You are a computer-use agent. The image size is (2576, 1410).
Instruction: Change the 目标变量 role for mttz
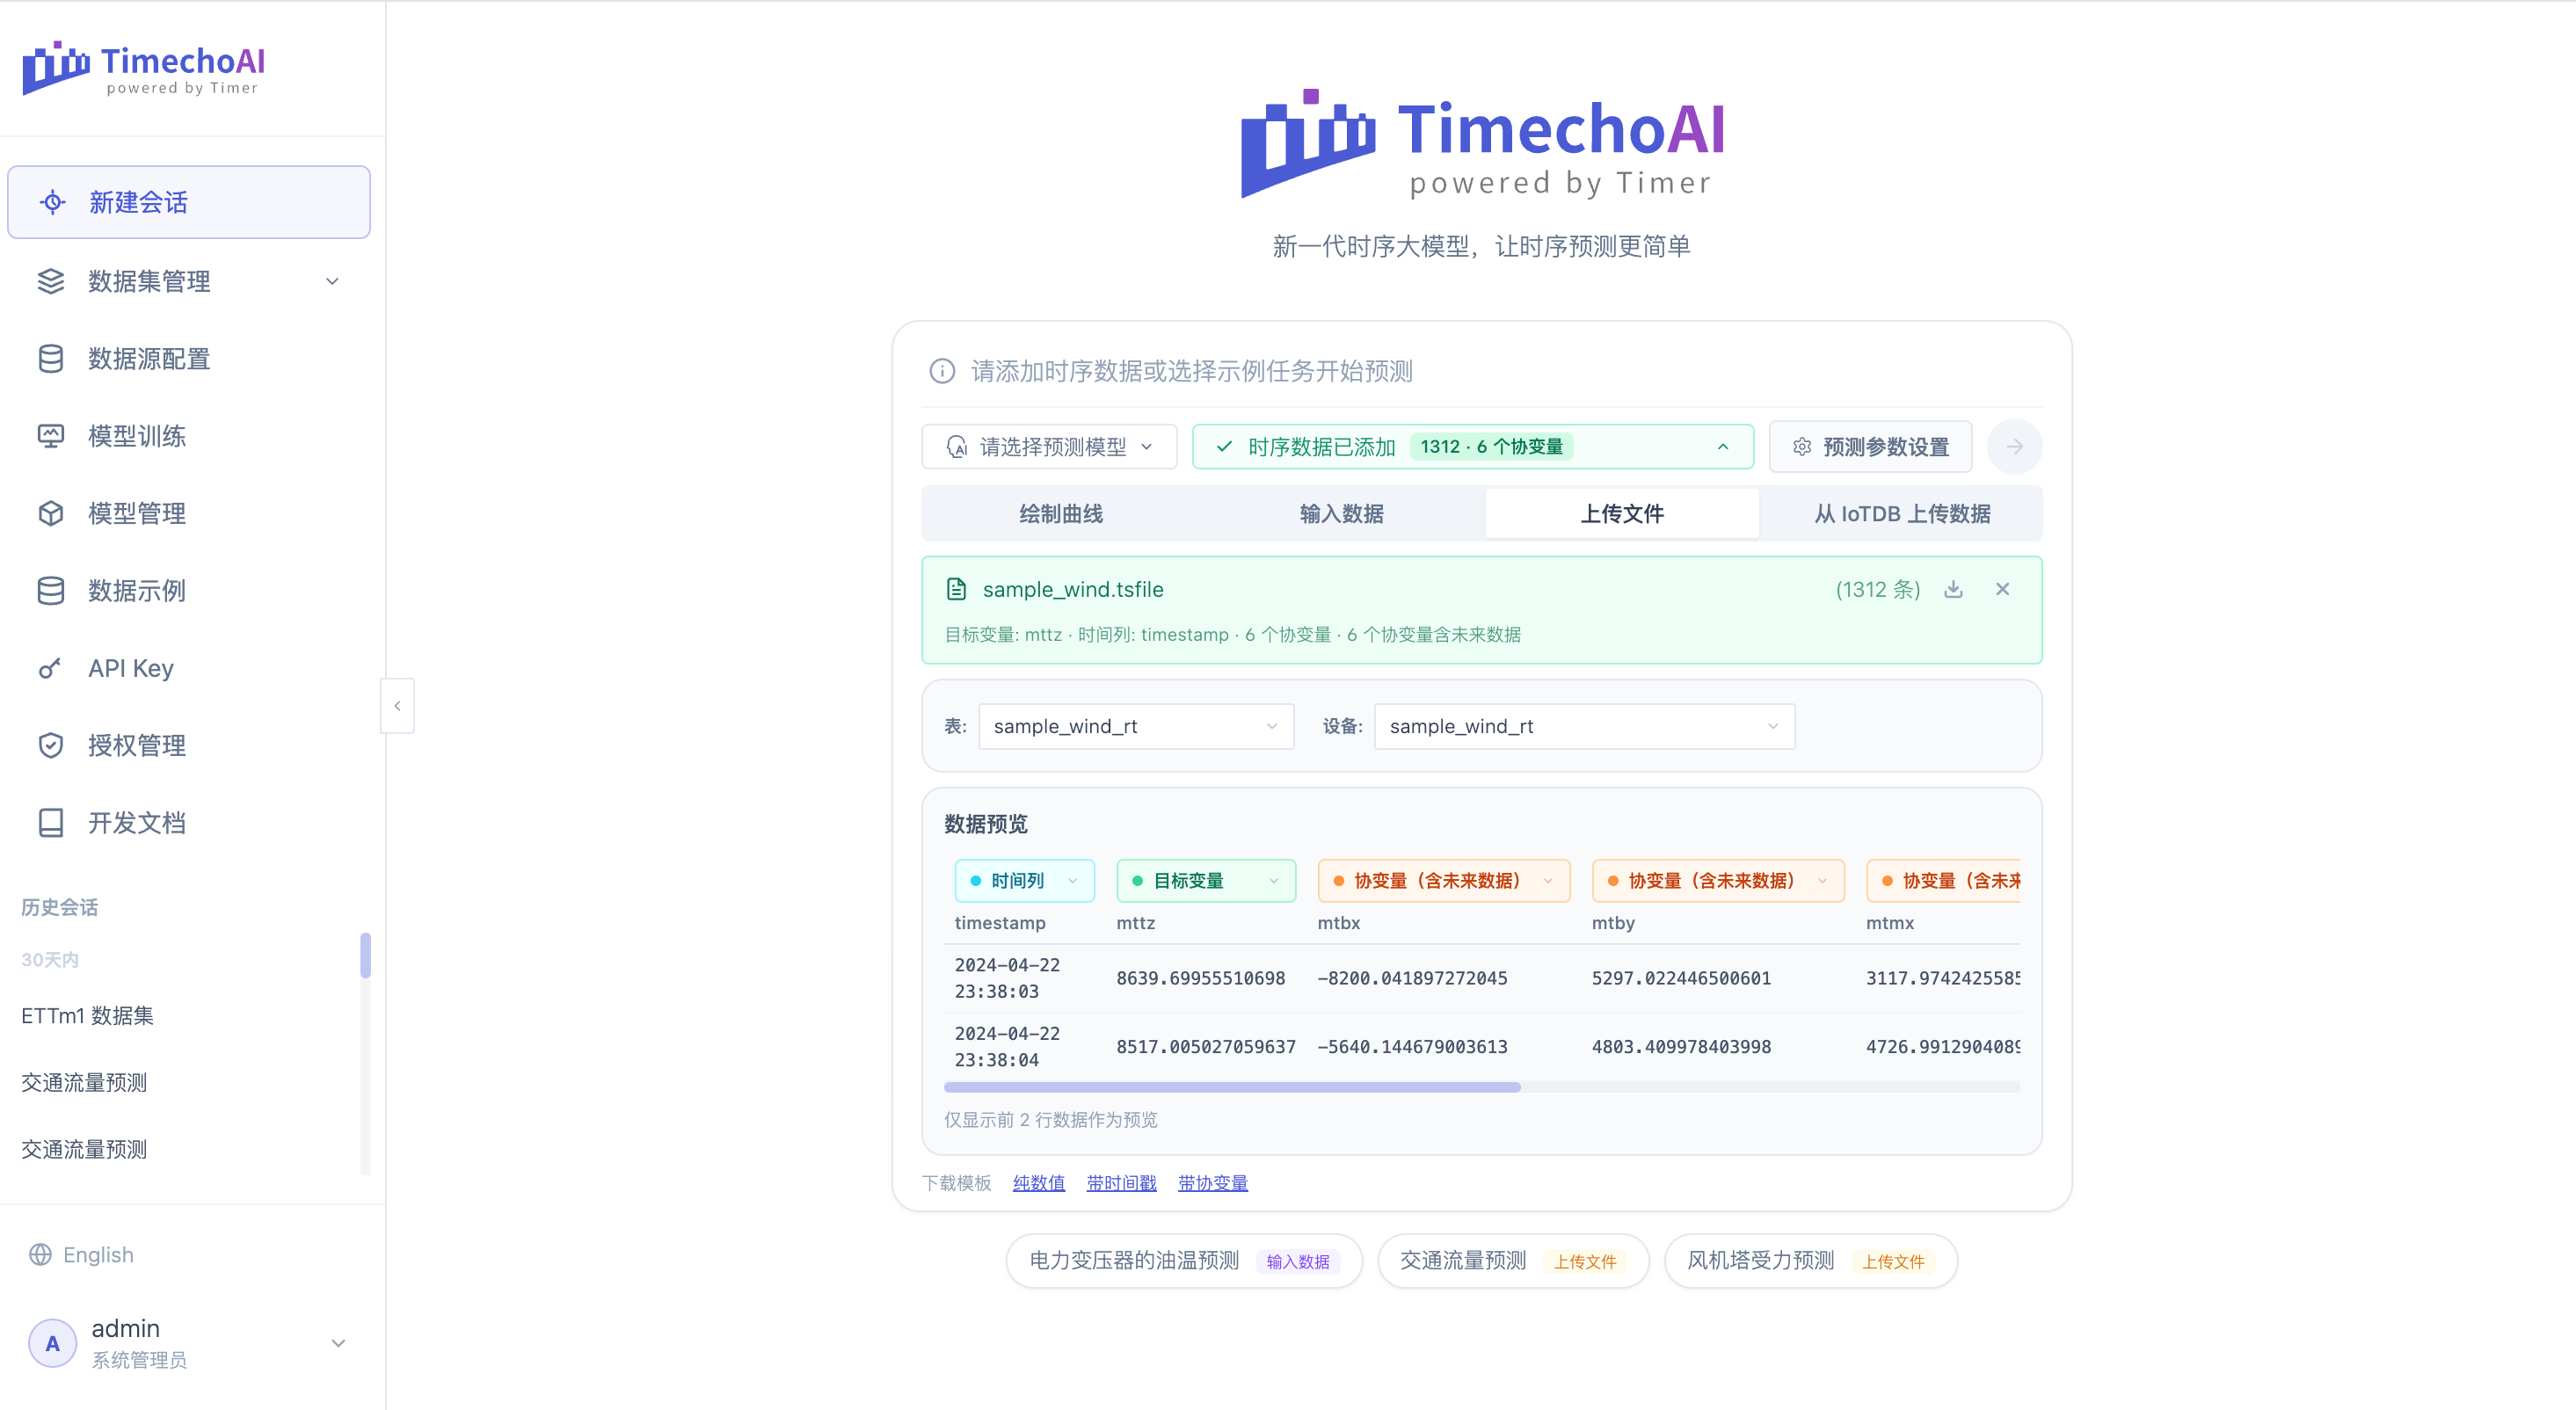[1205, 880]
